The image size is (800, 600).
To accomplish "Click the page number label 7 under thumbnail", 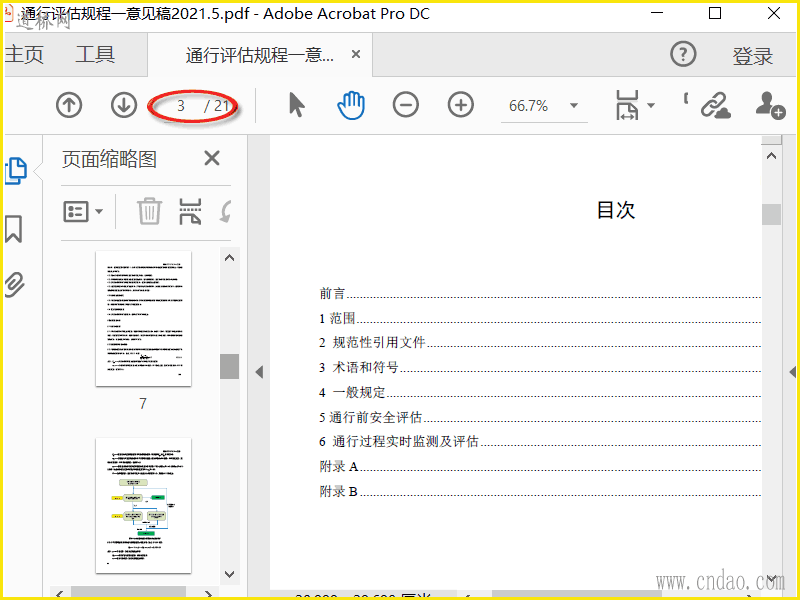I will click(x=143, y=404).
